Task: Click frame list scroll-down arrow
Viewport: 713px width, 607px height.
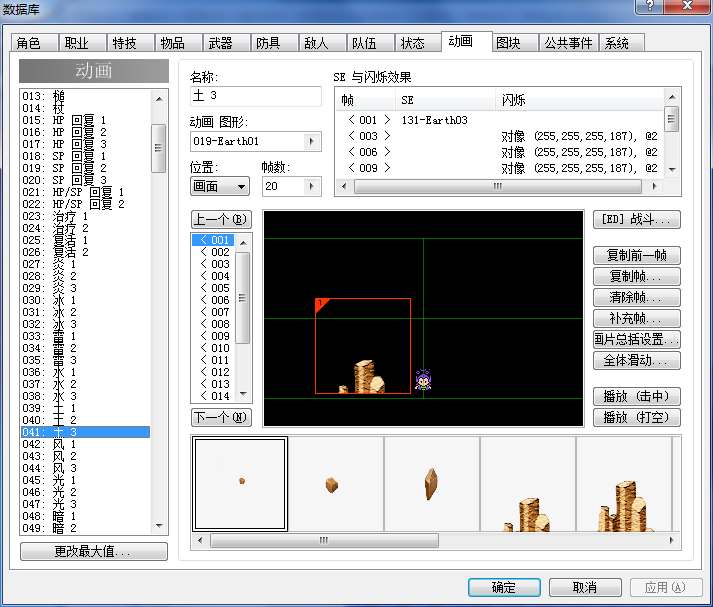Action: click(x=244, y=394)
